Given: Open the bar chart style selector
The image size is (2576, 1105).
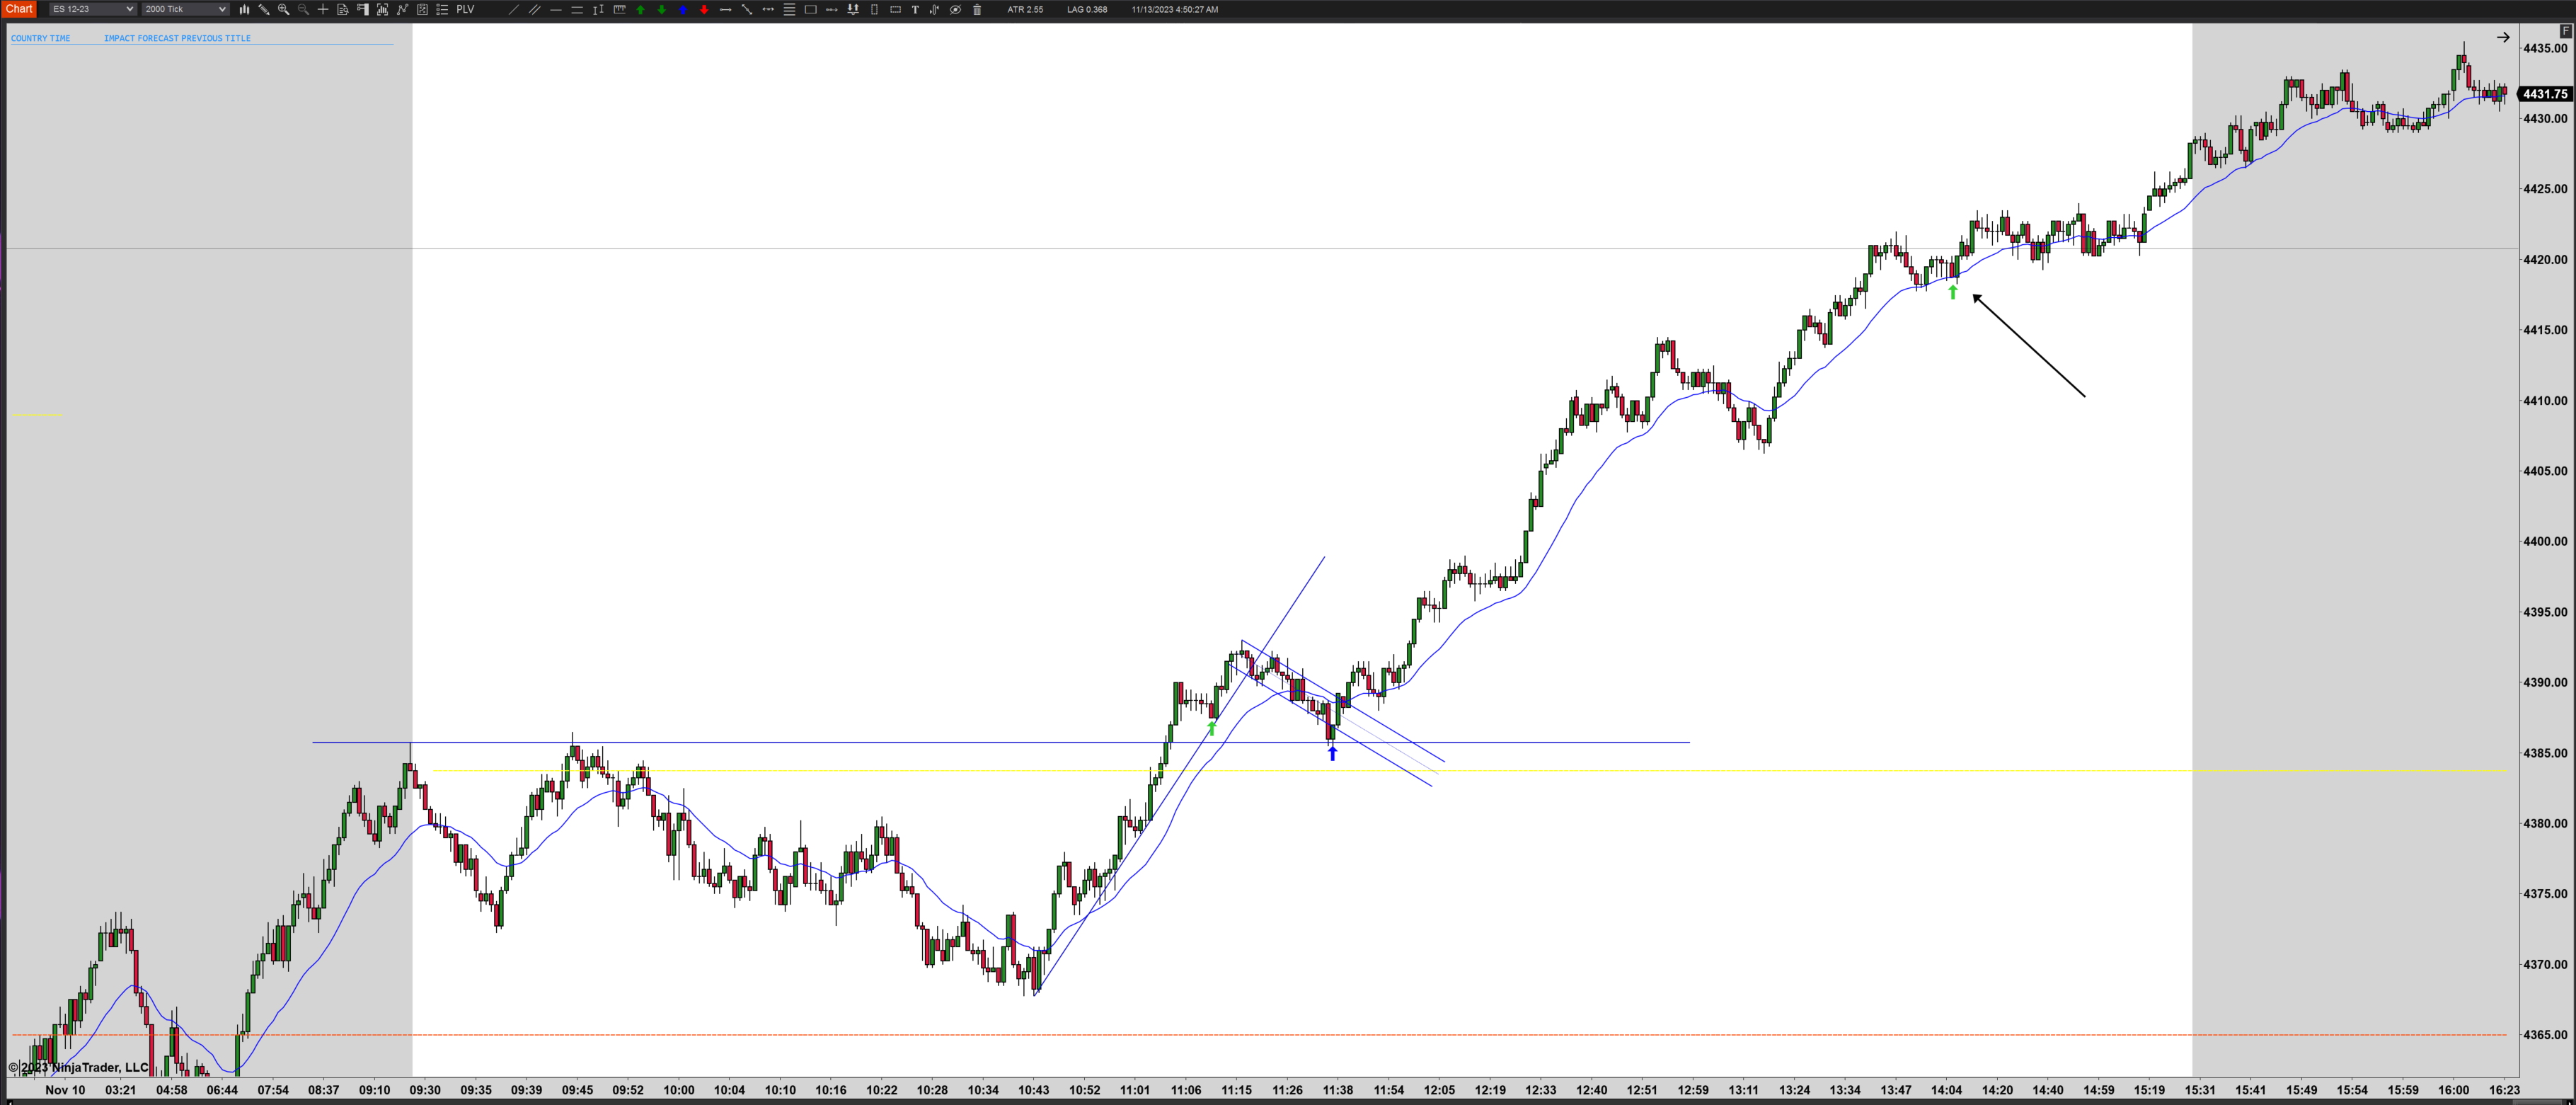Looking at the screenshot, I should (x=244, y=9).
